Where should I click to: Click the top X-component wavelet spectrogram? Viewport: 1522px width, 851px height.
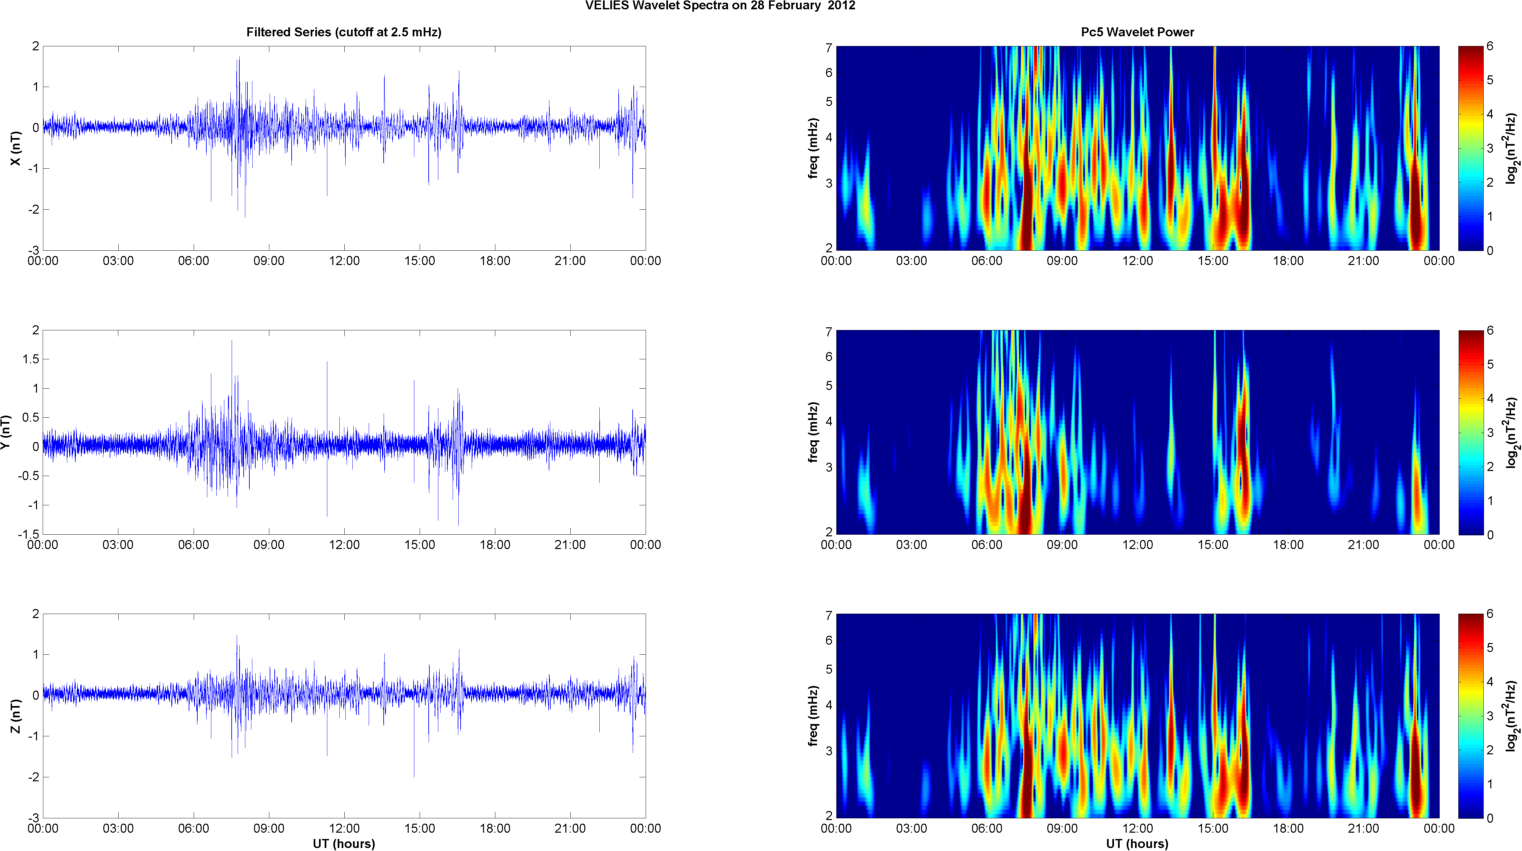click(x=1137, y=148)
